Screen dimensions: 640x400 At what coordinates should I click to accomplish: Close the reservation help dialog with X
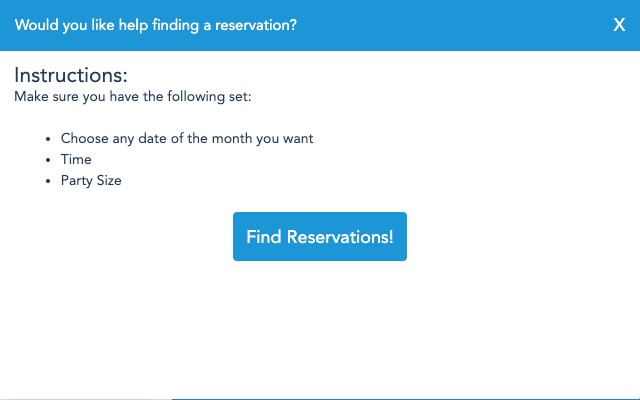coord(619,25)
